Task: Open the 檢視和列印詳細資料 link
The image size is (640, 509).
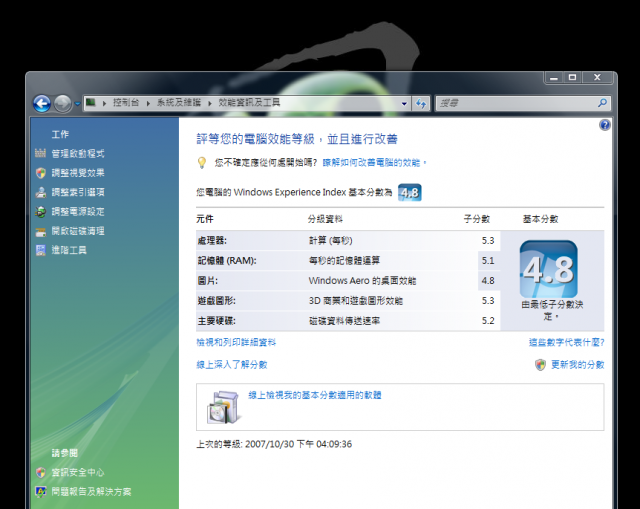Action: click(x=236, y=342)
